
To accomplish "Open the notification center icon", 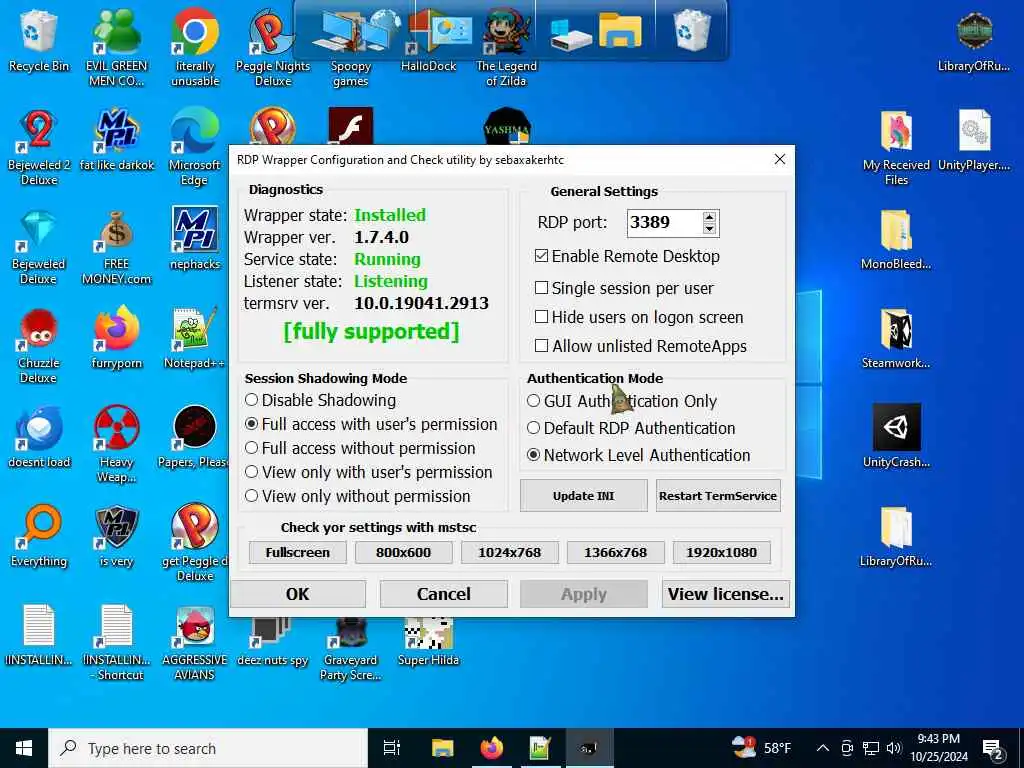I will (993, 748).
